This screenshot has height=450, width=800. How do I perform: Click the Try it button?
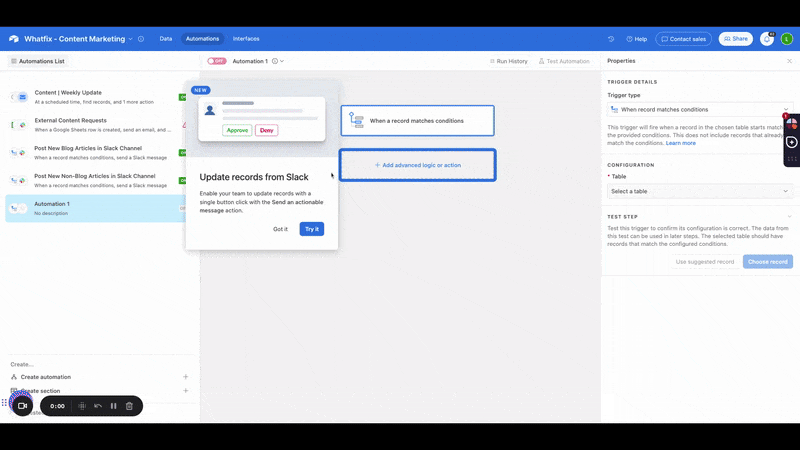[312, 229]
